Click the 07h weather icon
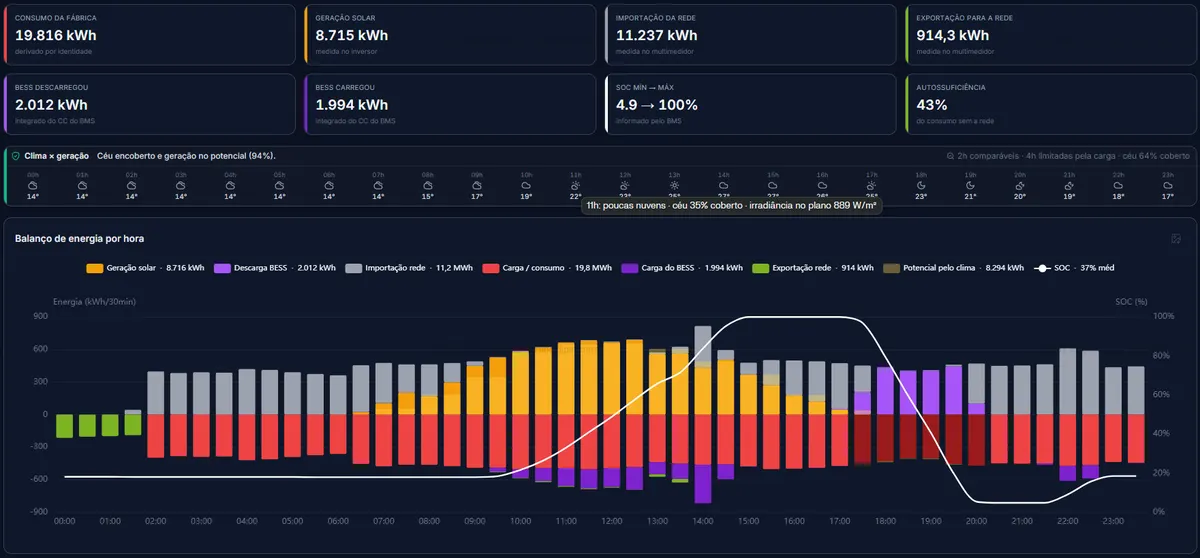The image size is (1200, 558). 378,185
